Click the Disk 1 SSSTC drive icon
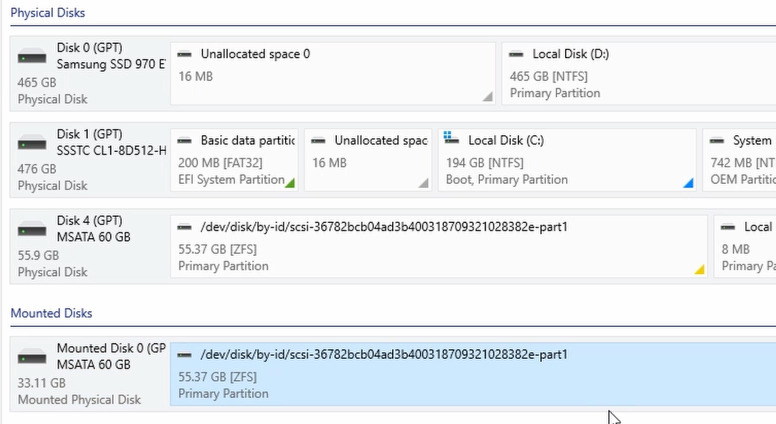 click(32, 144)
